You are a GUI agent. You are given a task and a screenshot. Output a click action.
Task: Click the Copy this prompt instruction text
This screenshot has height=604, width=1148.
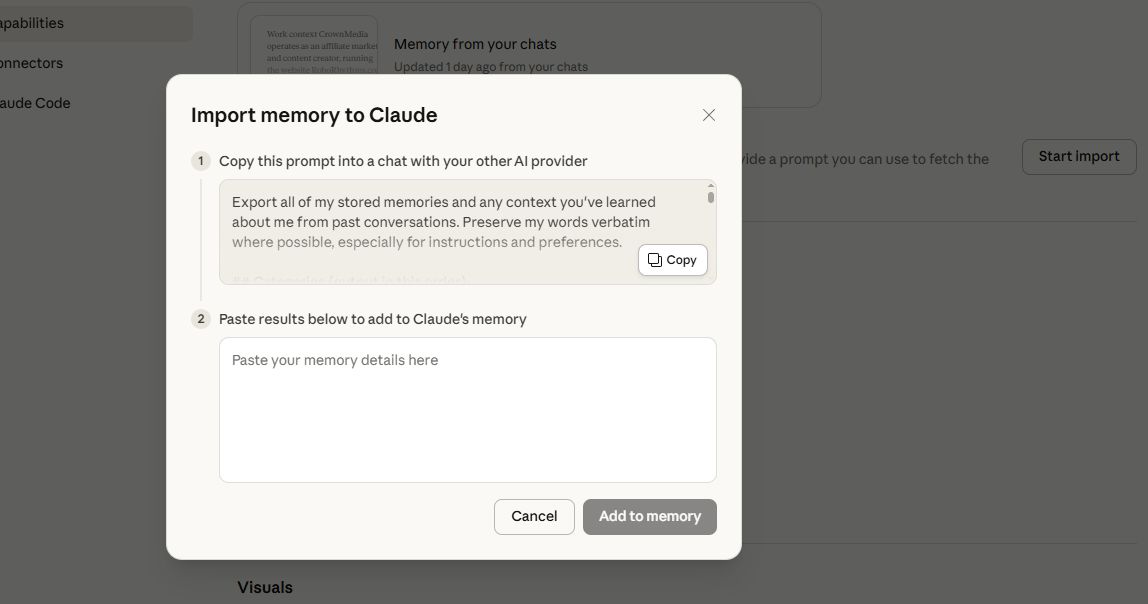pos(403,160)
